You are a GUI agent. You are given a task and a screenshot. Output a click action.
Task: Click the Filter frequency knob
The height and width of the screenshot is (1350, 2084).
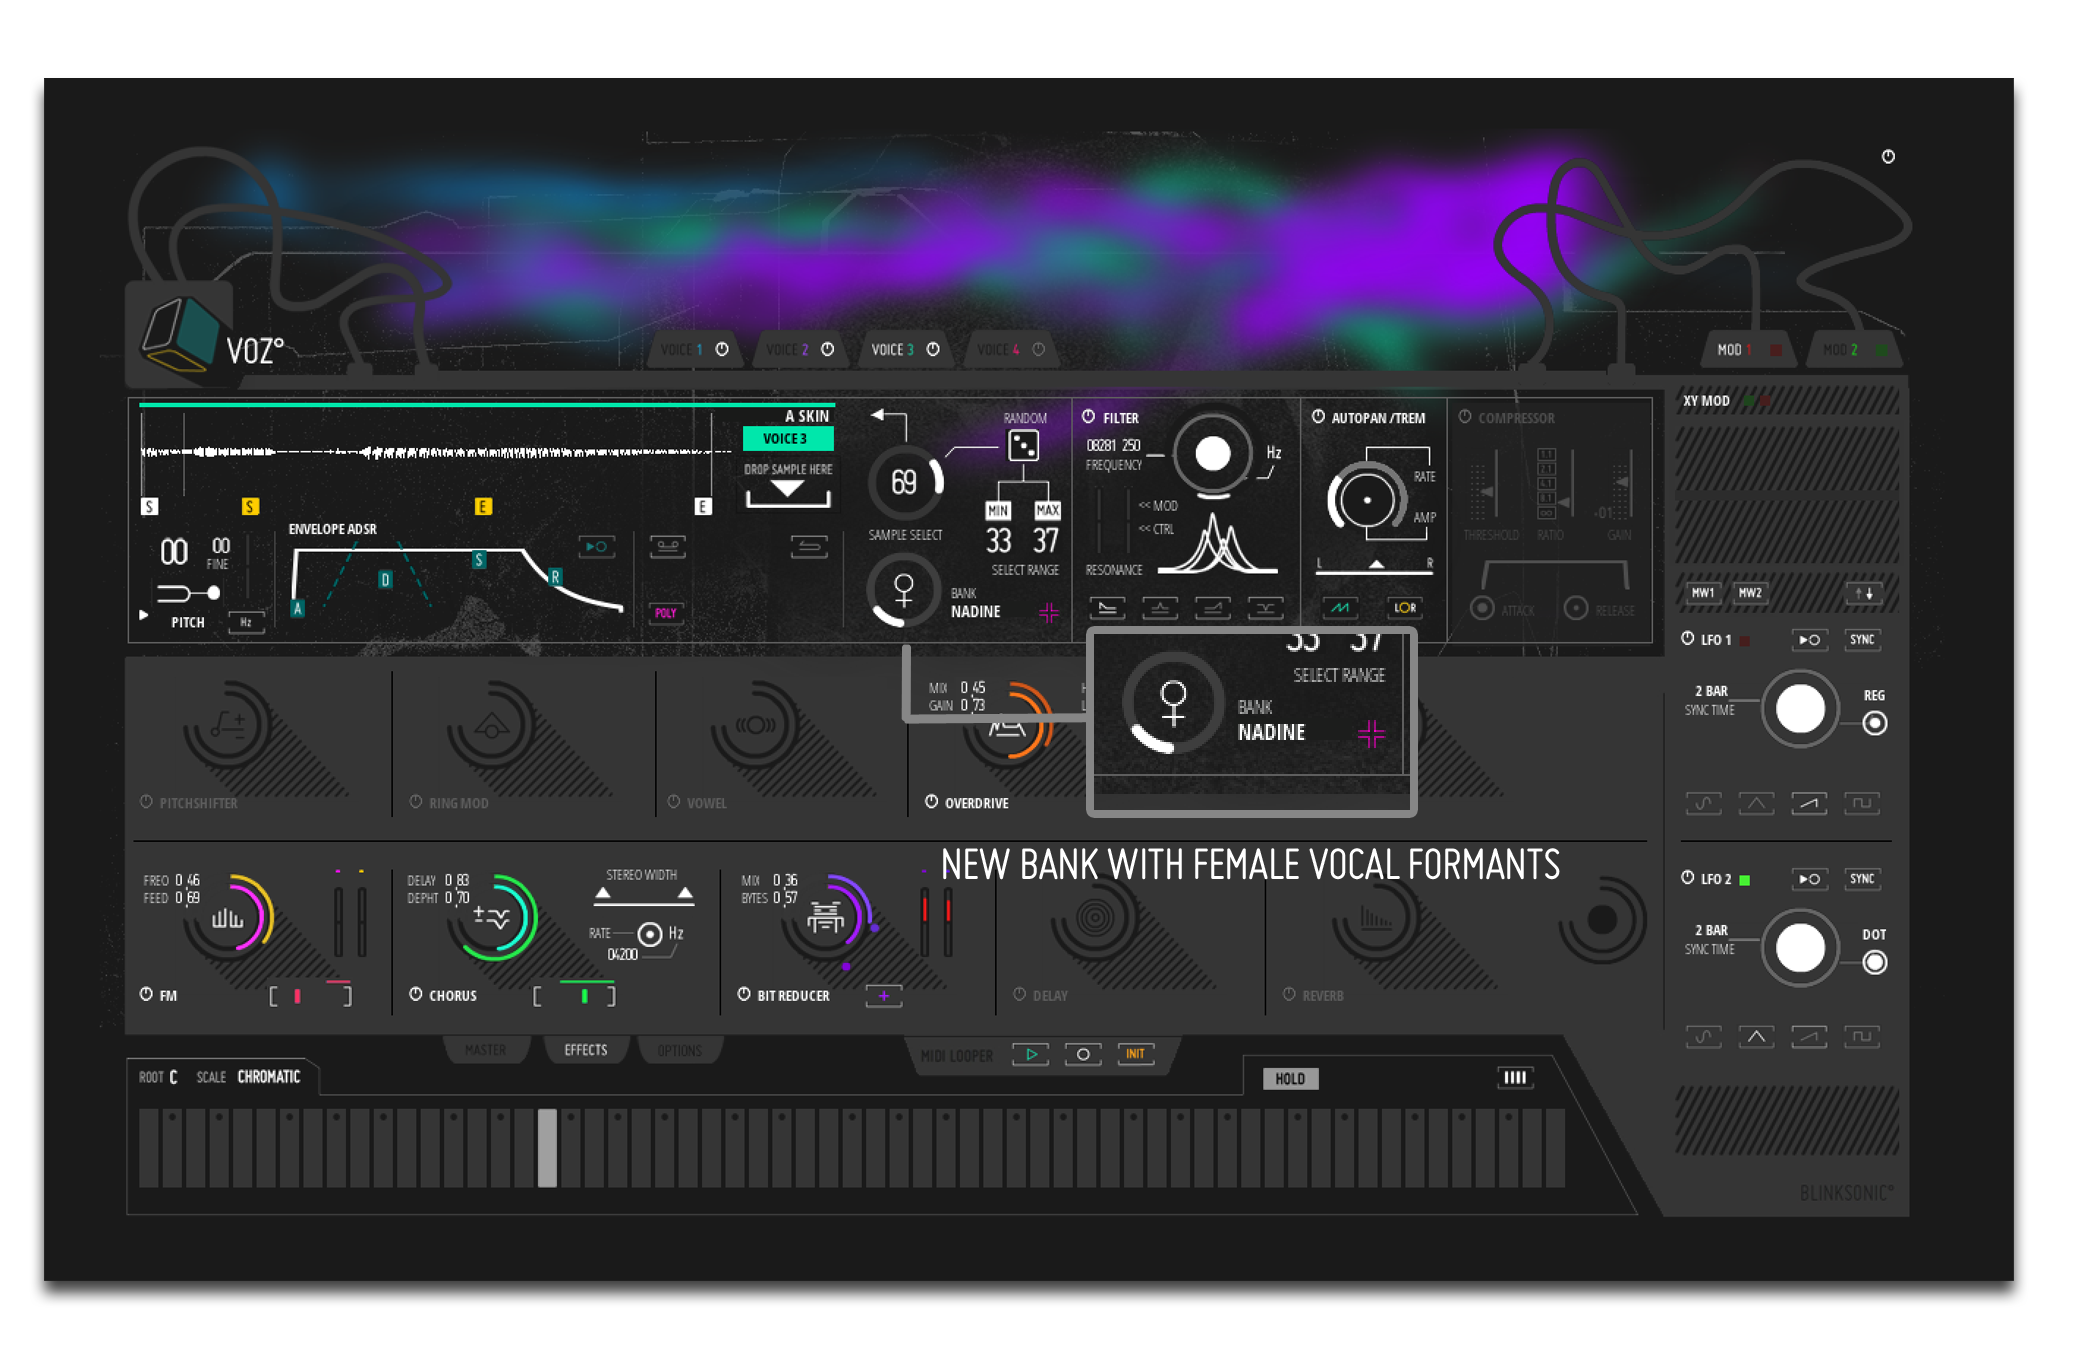click(1212, 454)
